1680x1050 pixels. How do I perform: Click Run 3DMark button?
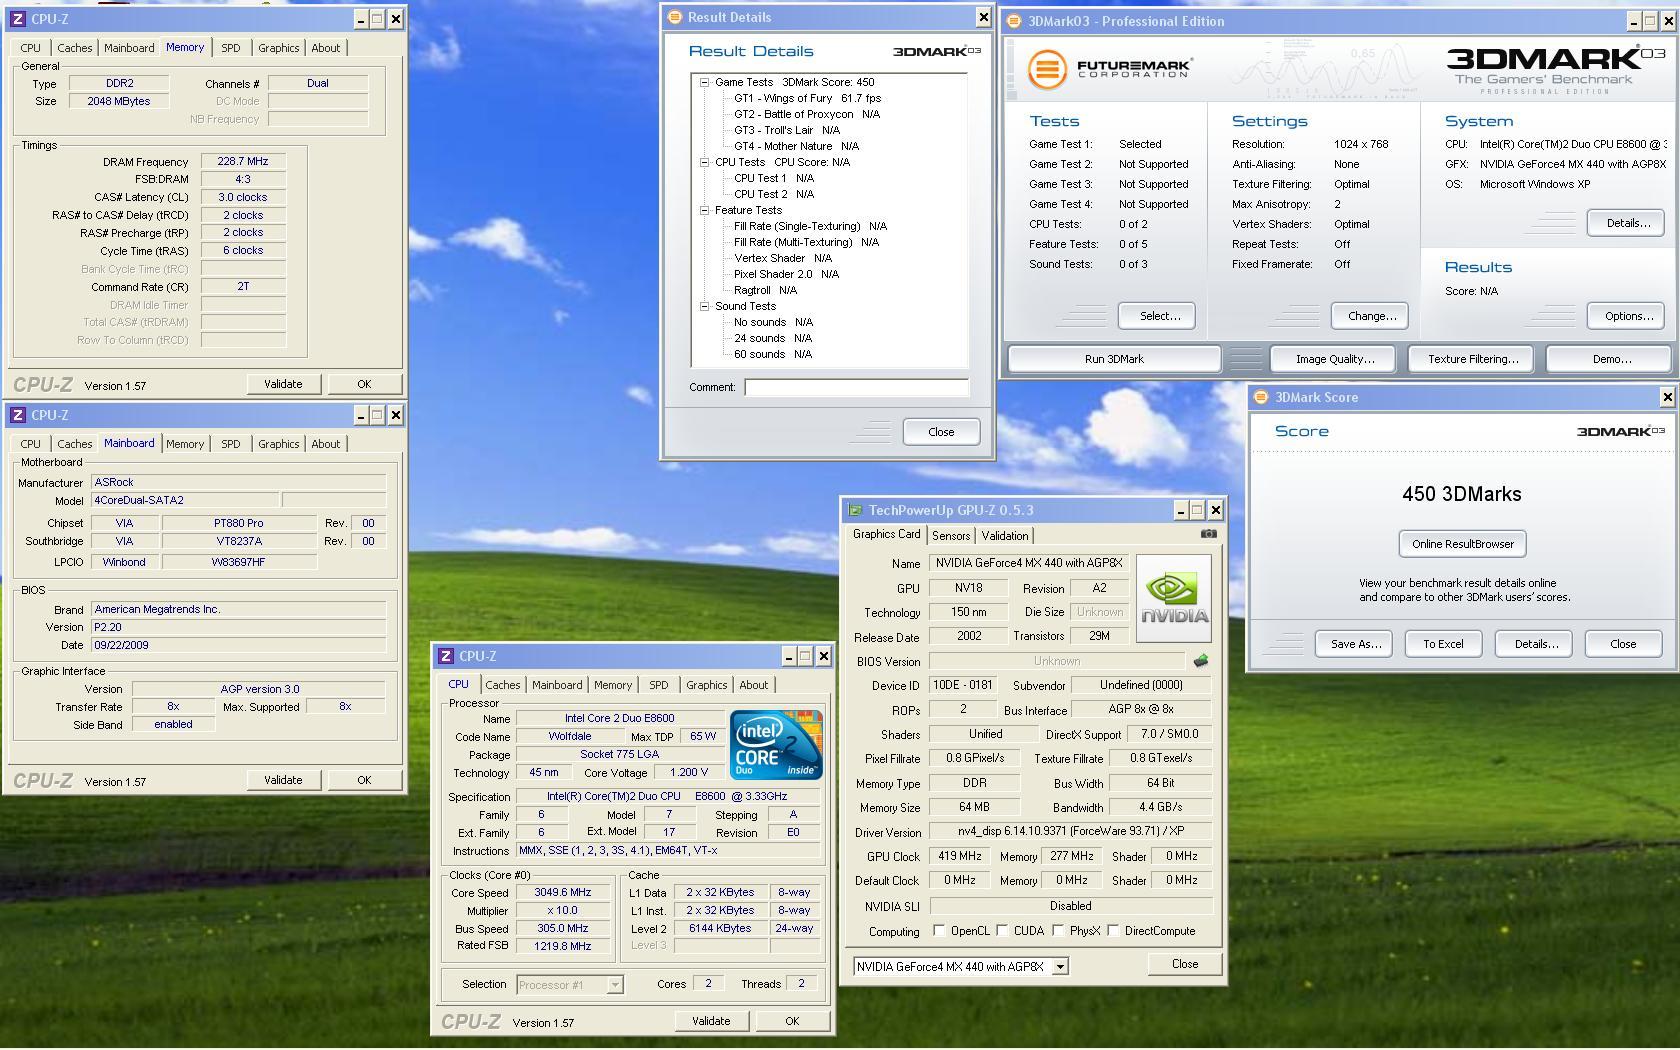pyautogui.click(x=1114, y=359)
